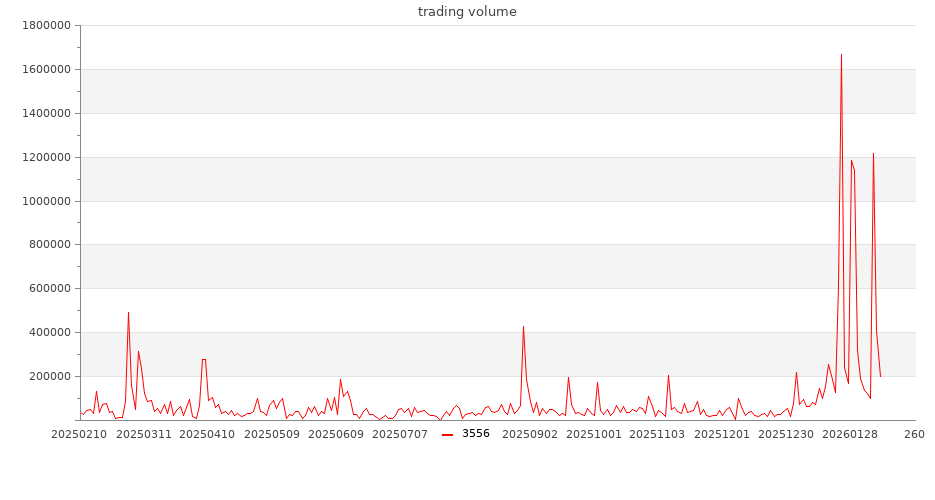935x500 pixels.
Task: Select the 20250902 x-axis date label
Action: 530,434
